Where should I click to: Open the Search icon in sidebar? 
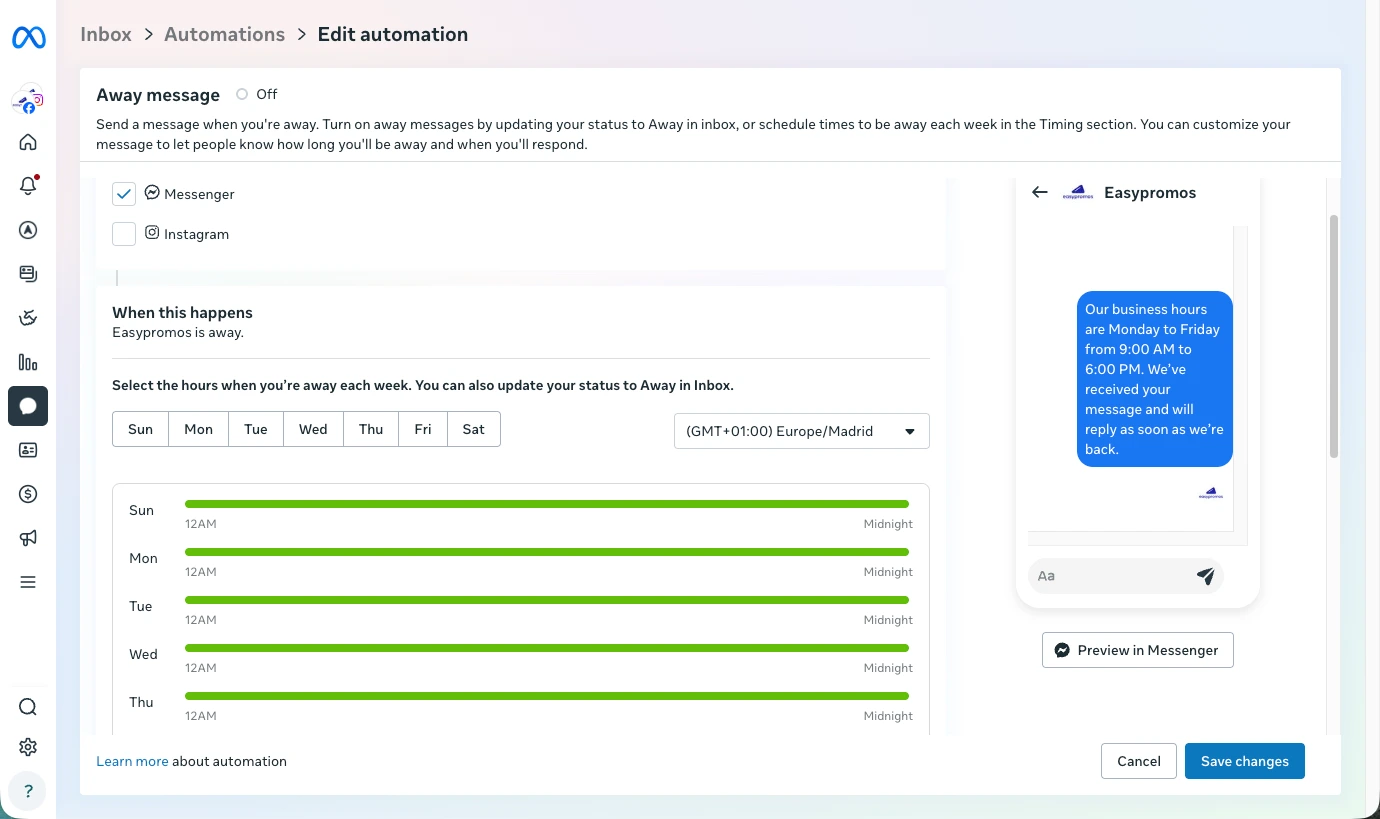point(27,706)
